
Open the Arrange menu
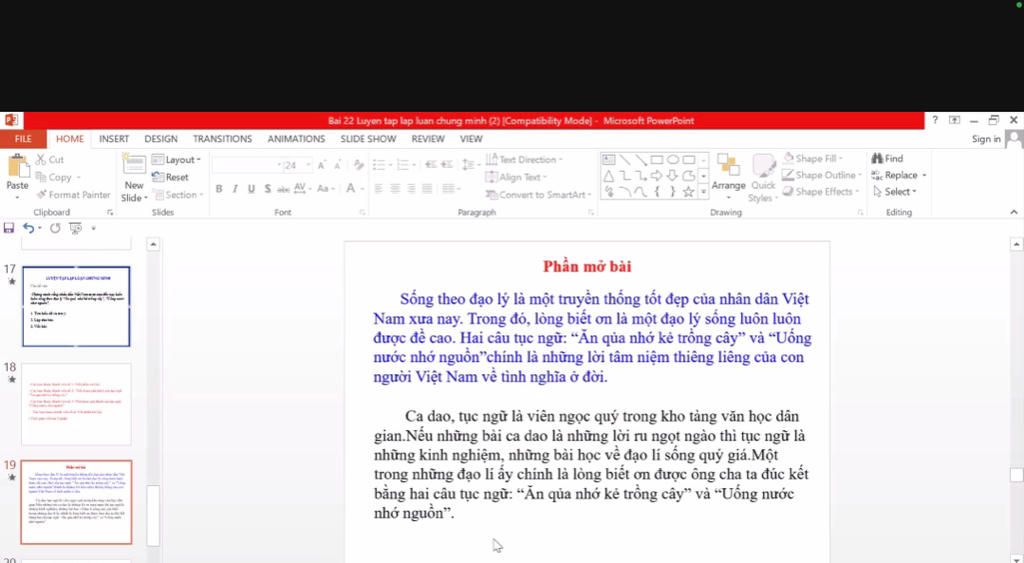pyautogui.click(x=729, y=178)
